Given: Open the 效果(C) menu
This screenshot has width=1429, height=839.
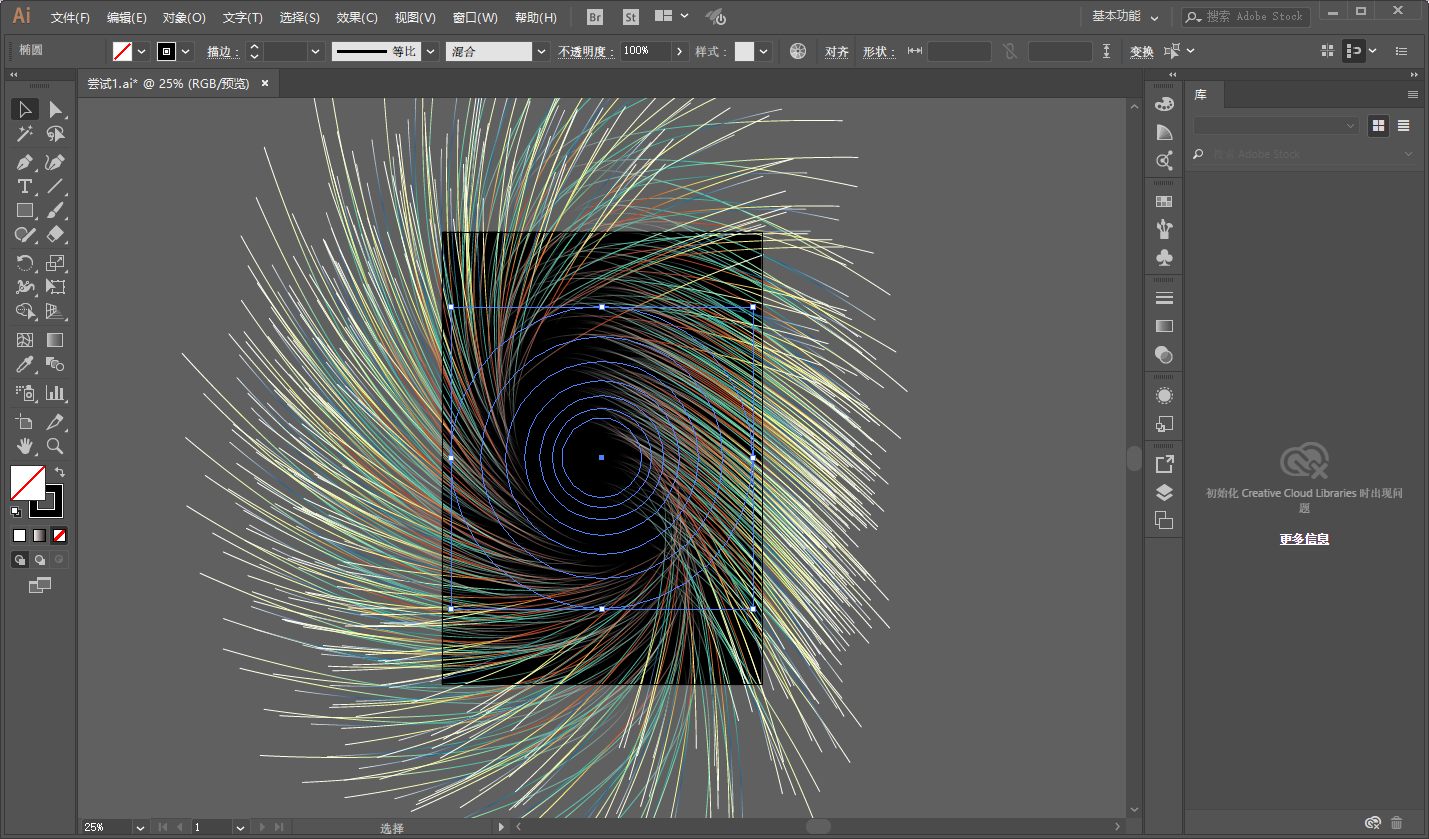Looking at the screenshot, I should pos(357,17).
